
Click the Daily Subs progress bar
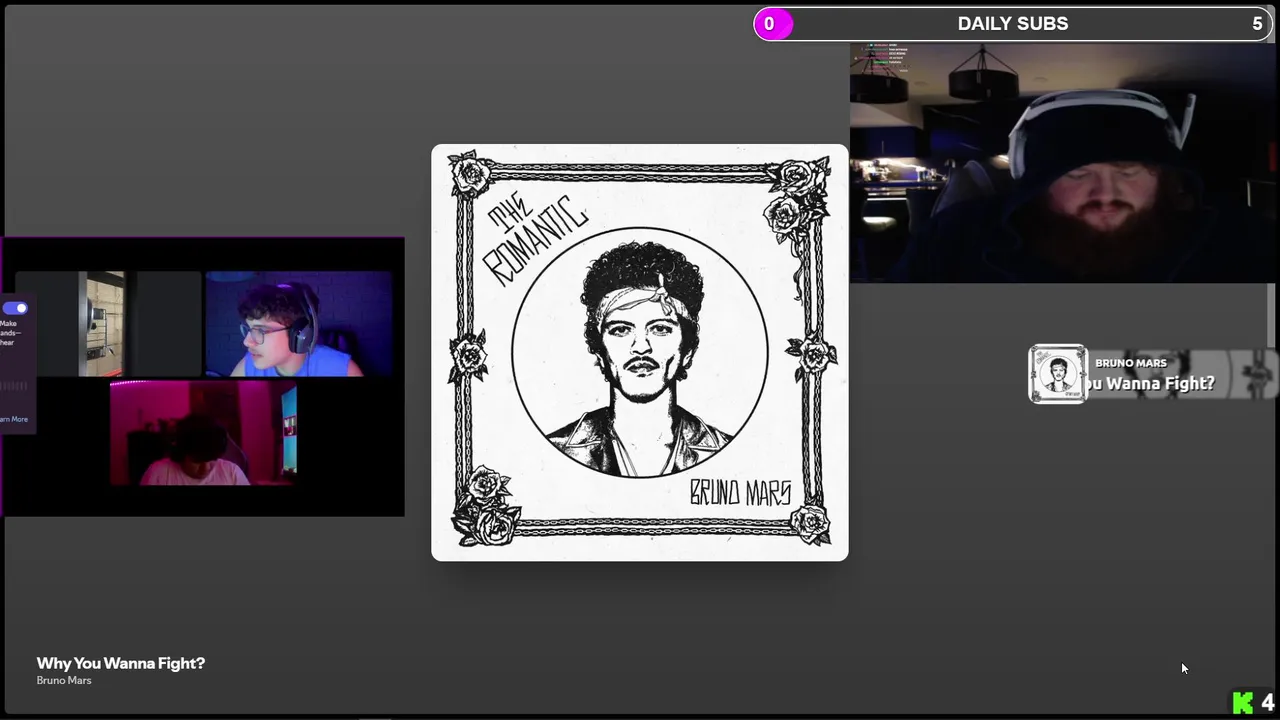point(1013,24)
